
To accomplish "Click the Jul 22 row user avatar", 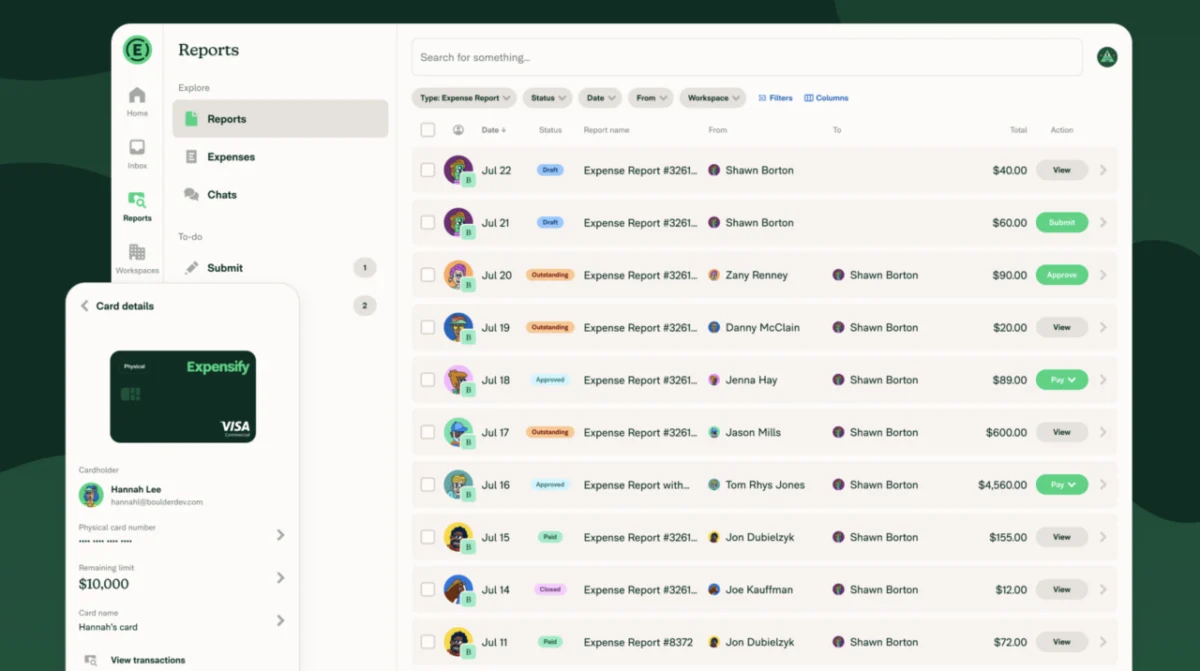I will [x=458, y=169].
